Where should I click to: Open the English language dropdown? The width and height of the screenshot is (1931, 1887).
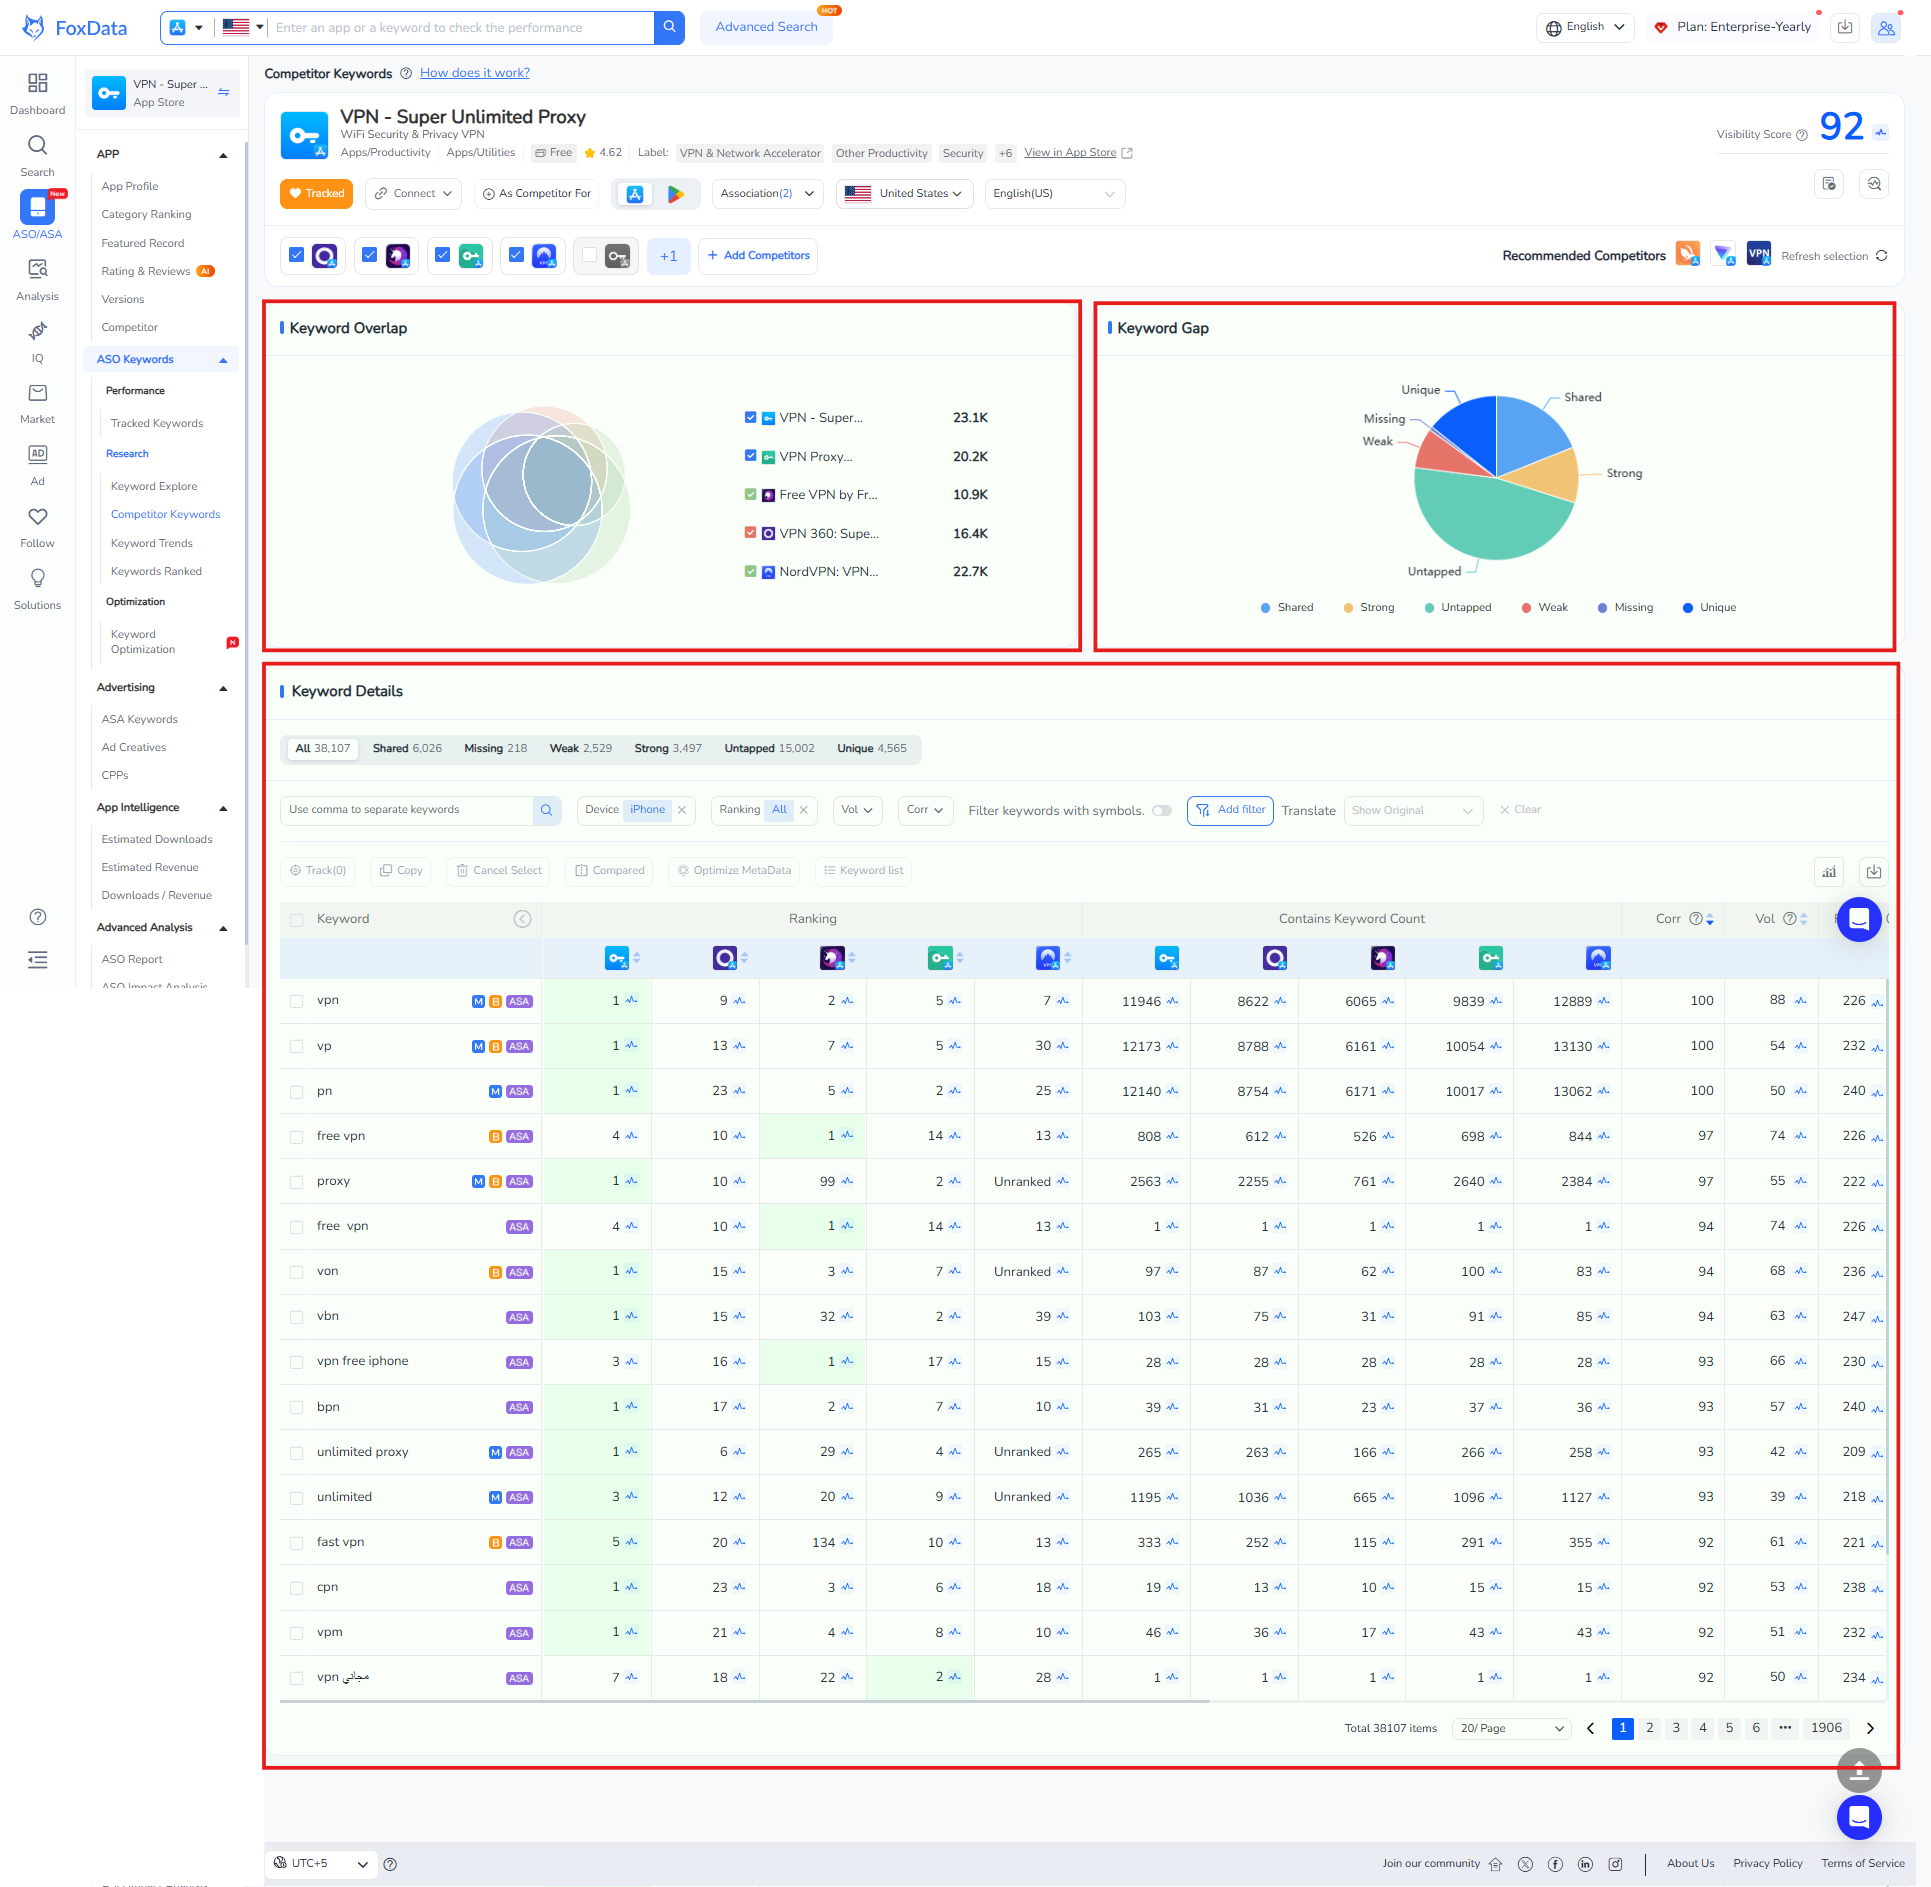(x=1585, y=27)
